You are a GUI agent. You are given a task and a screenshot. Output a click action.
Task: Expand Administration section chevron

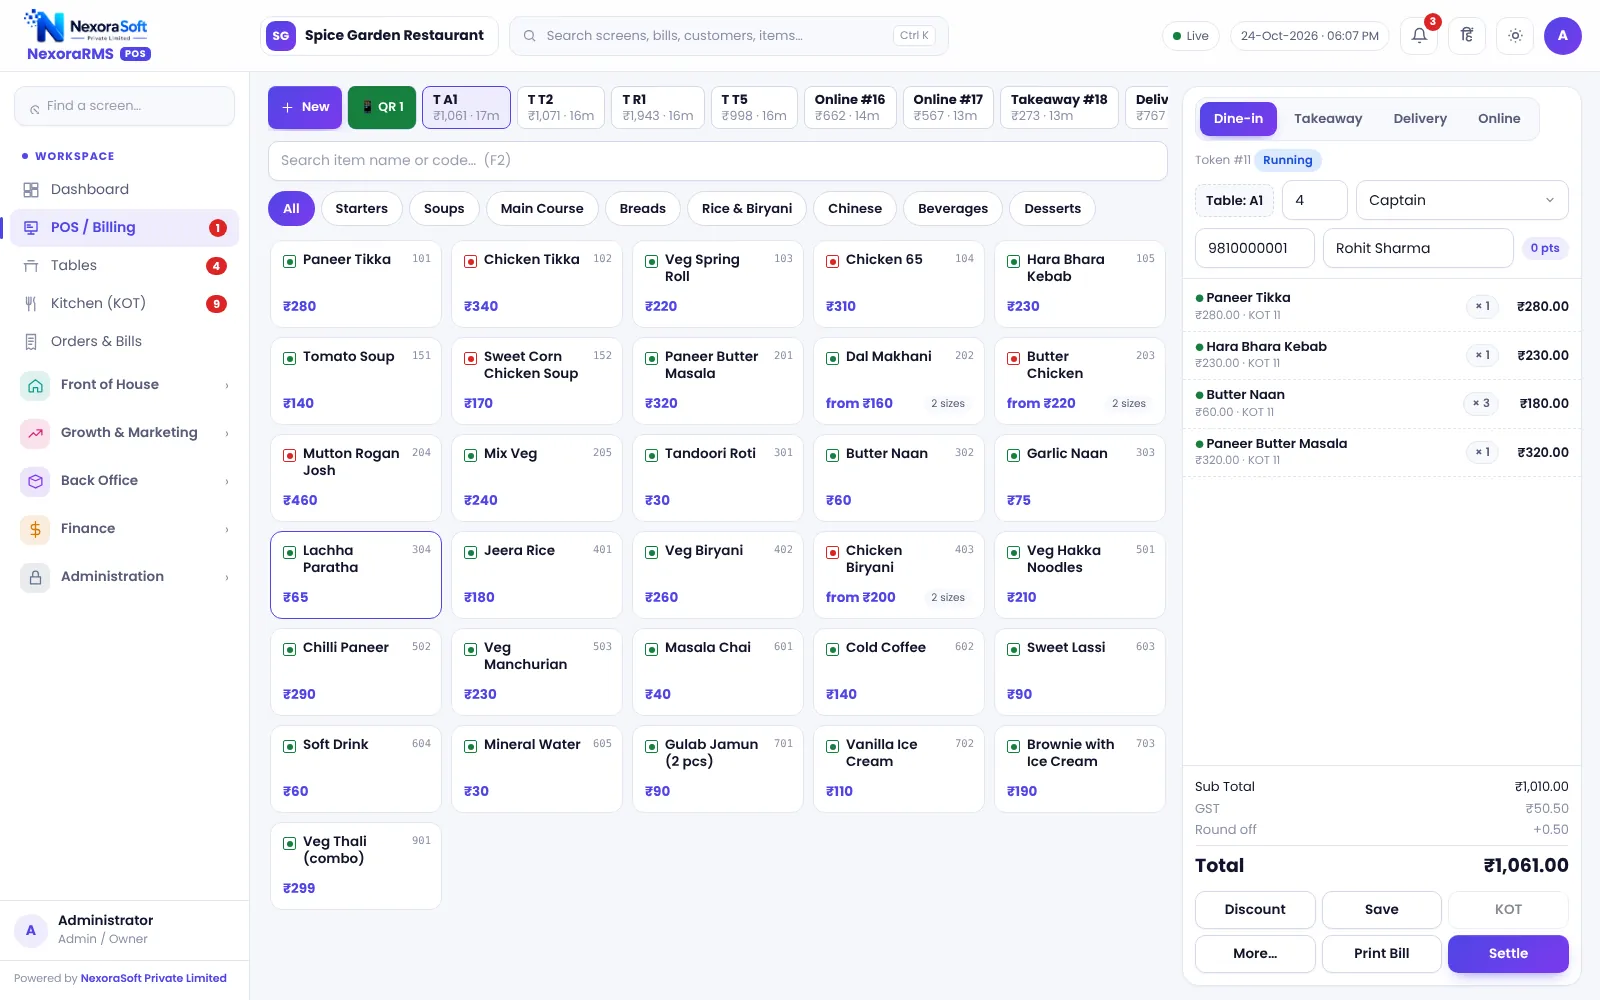[x=227, y=578]
